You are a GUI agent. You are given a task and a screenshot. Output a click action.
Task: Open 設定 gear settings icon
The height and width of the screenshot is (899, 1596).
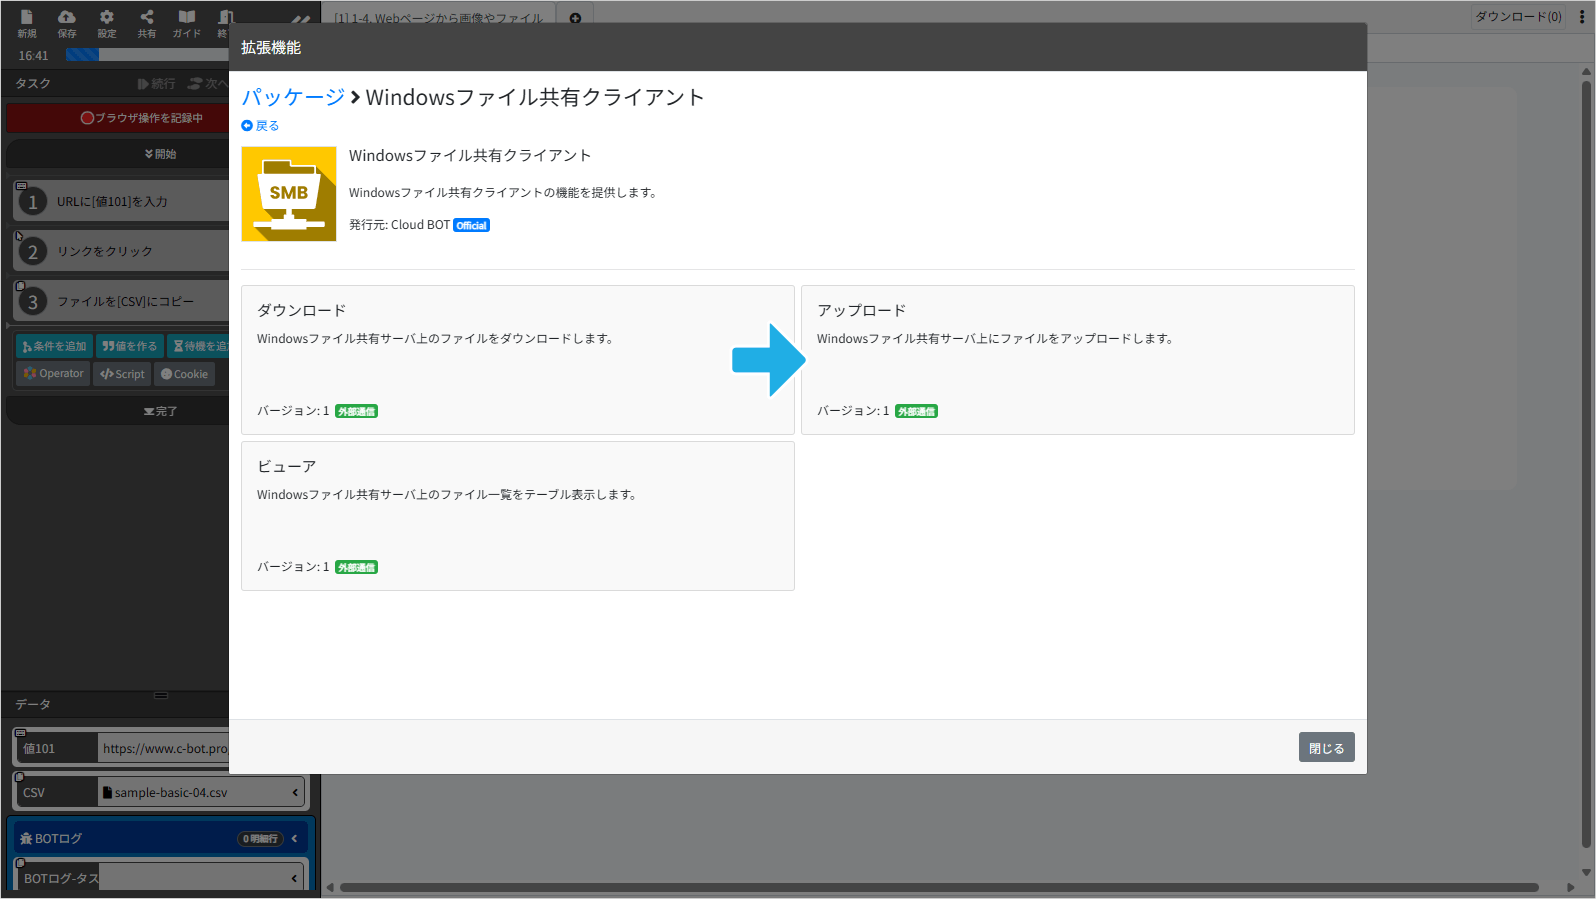click(x=107, y=17)
